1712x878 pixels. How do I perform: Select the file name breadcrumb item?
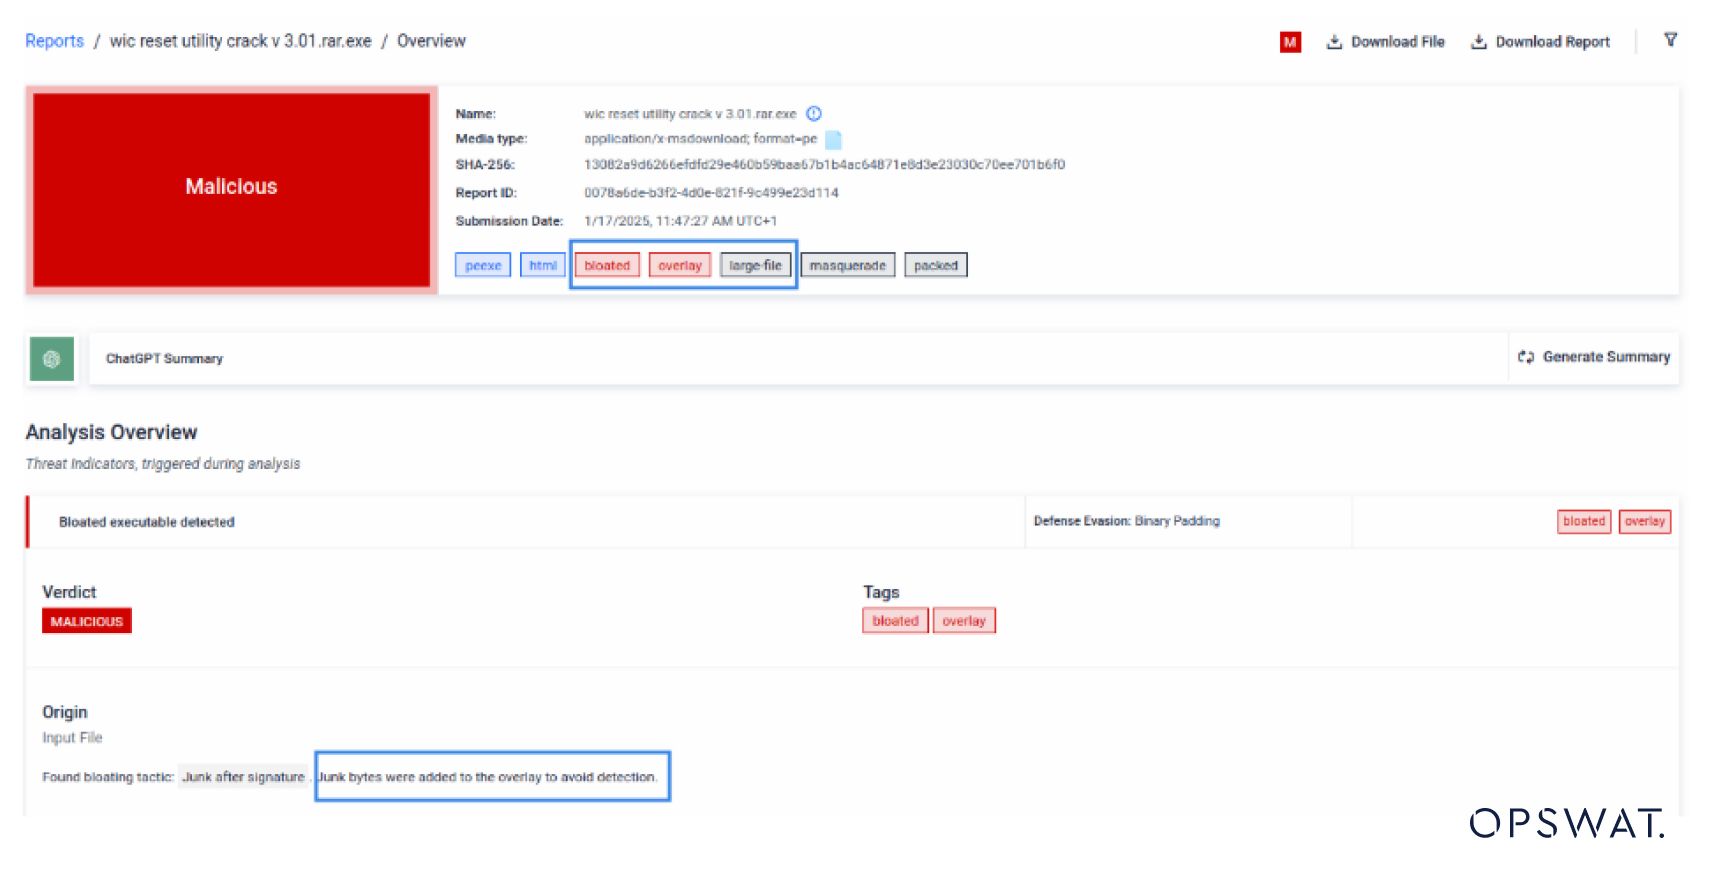click(x=240, y=41)
